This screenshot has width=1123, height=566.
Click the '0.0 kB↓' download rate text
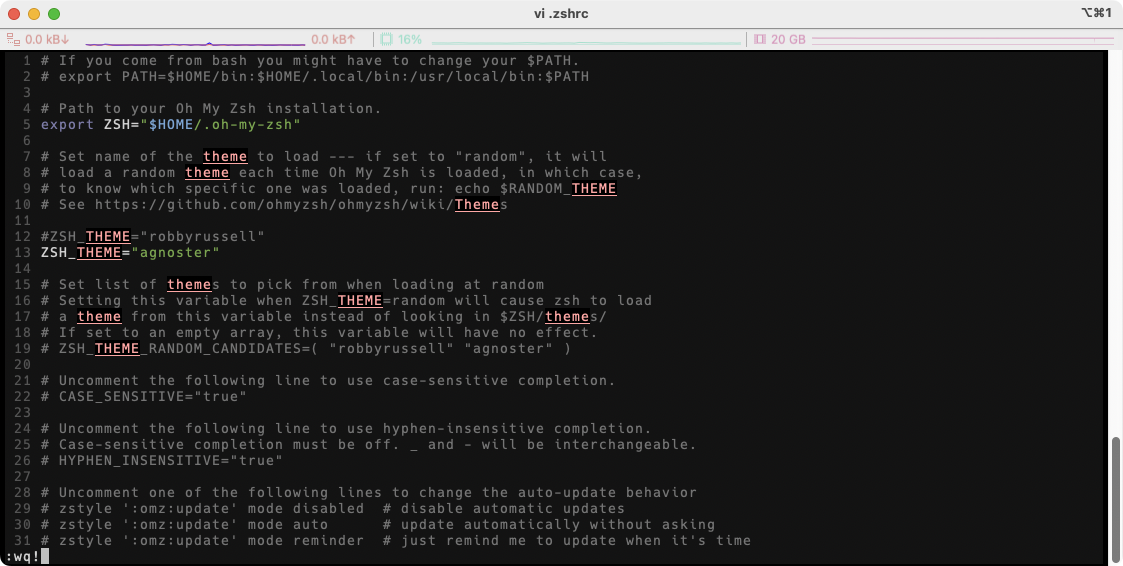tap(47, 39)
